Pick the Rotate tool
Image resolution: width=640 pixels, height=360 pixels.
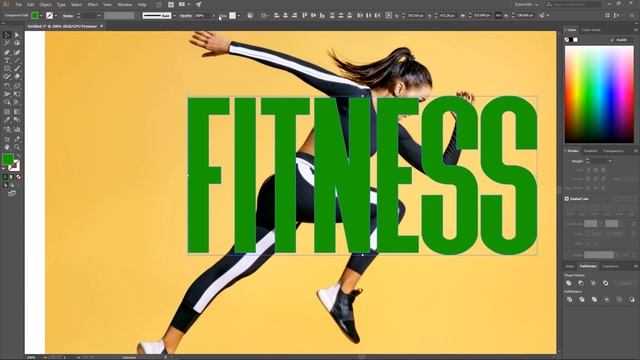(7, 86)
